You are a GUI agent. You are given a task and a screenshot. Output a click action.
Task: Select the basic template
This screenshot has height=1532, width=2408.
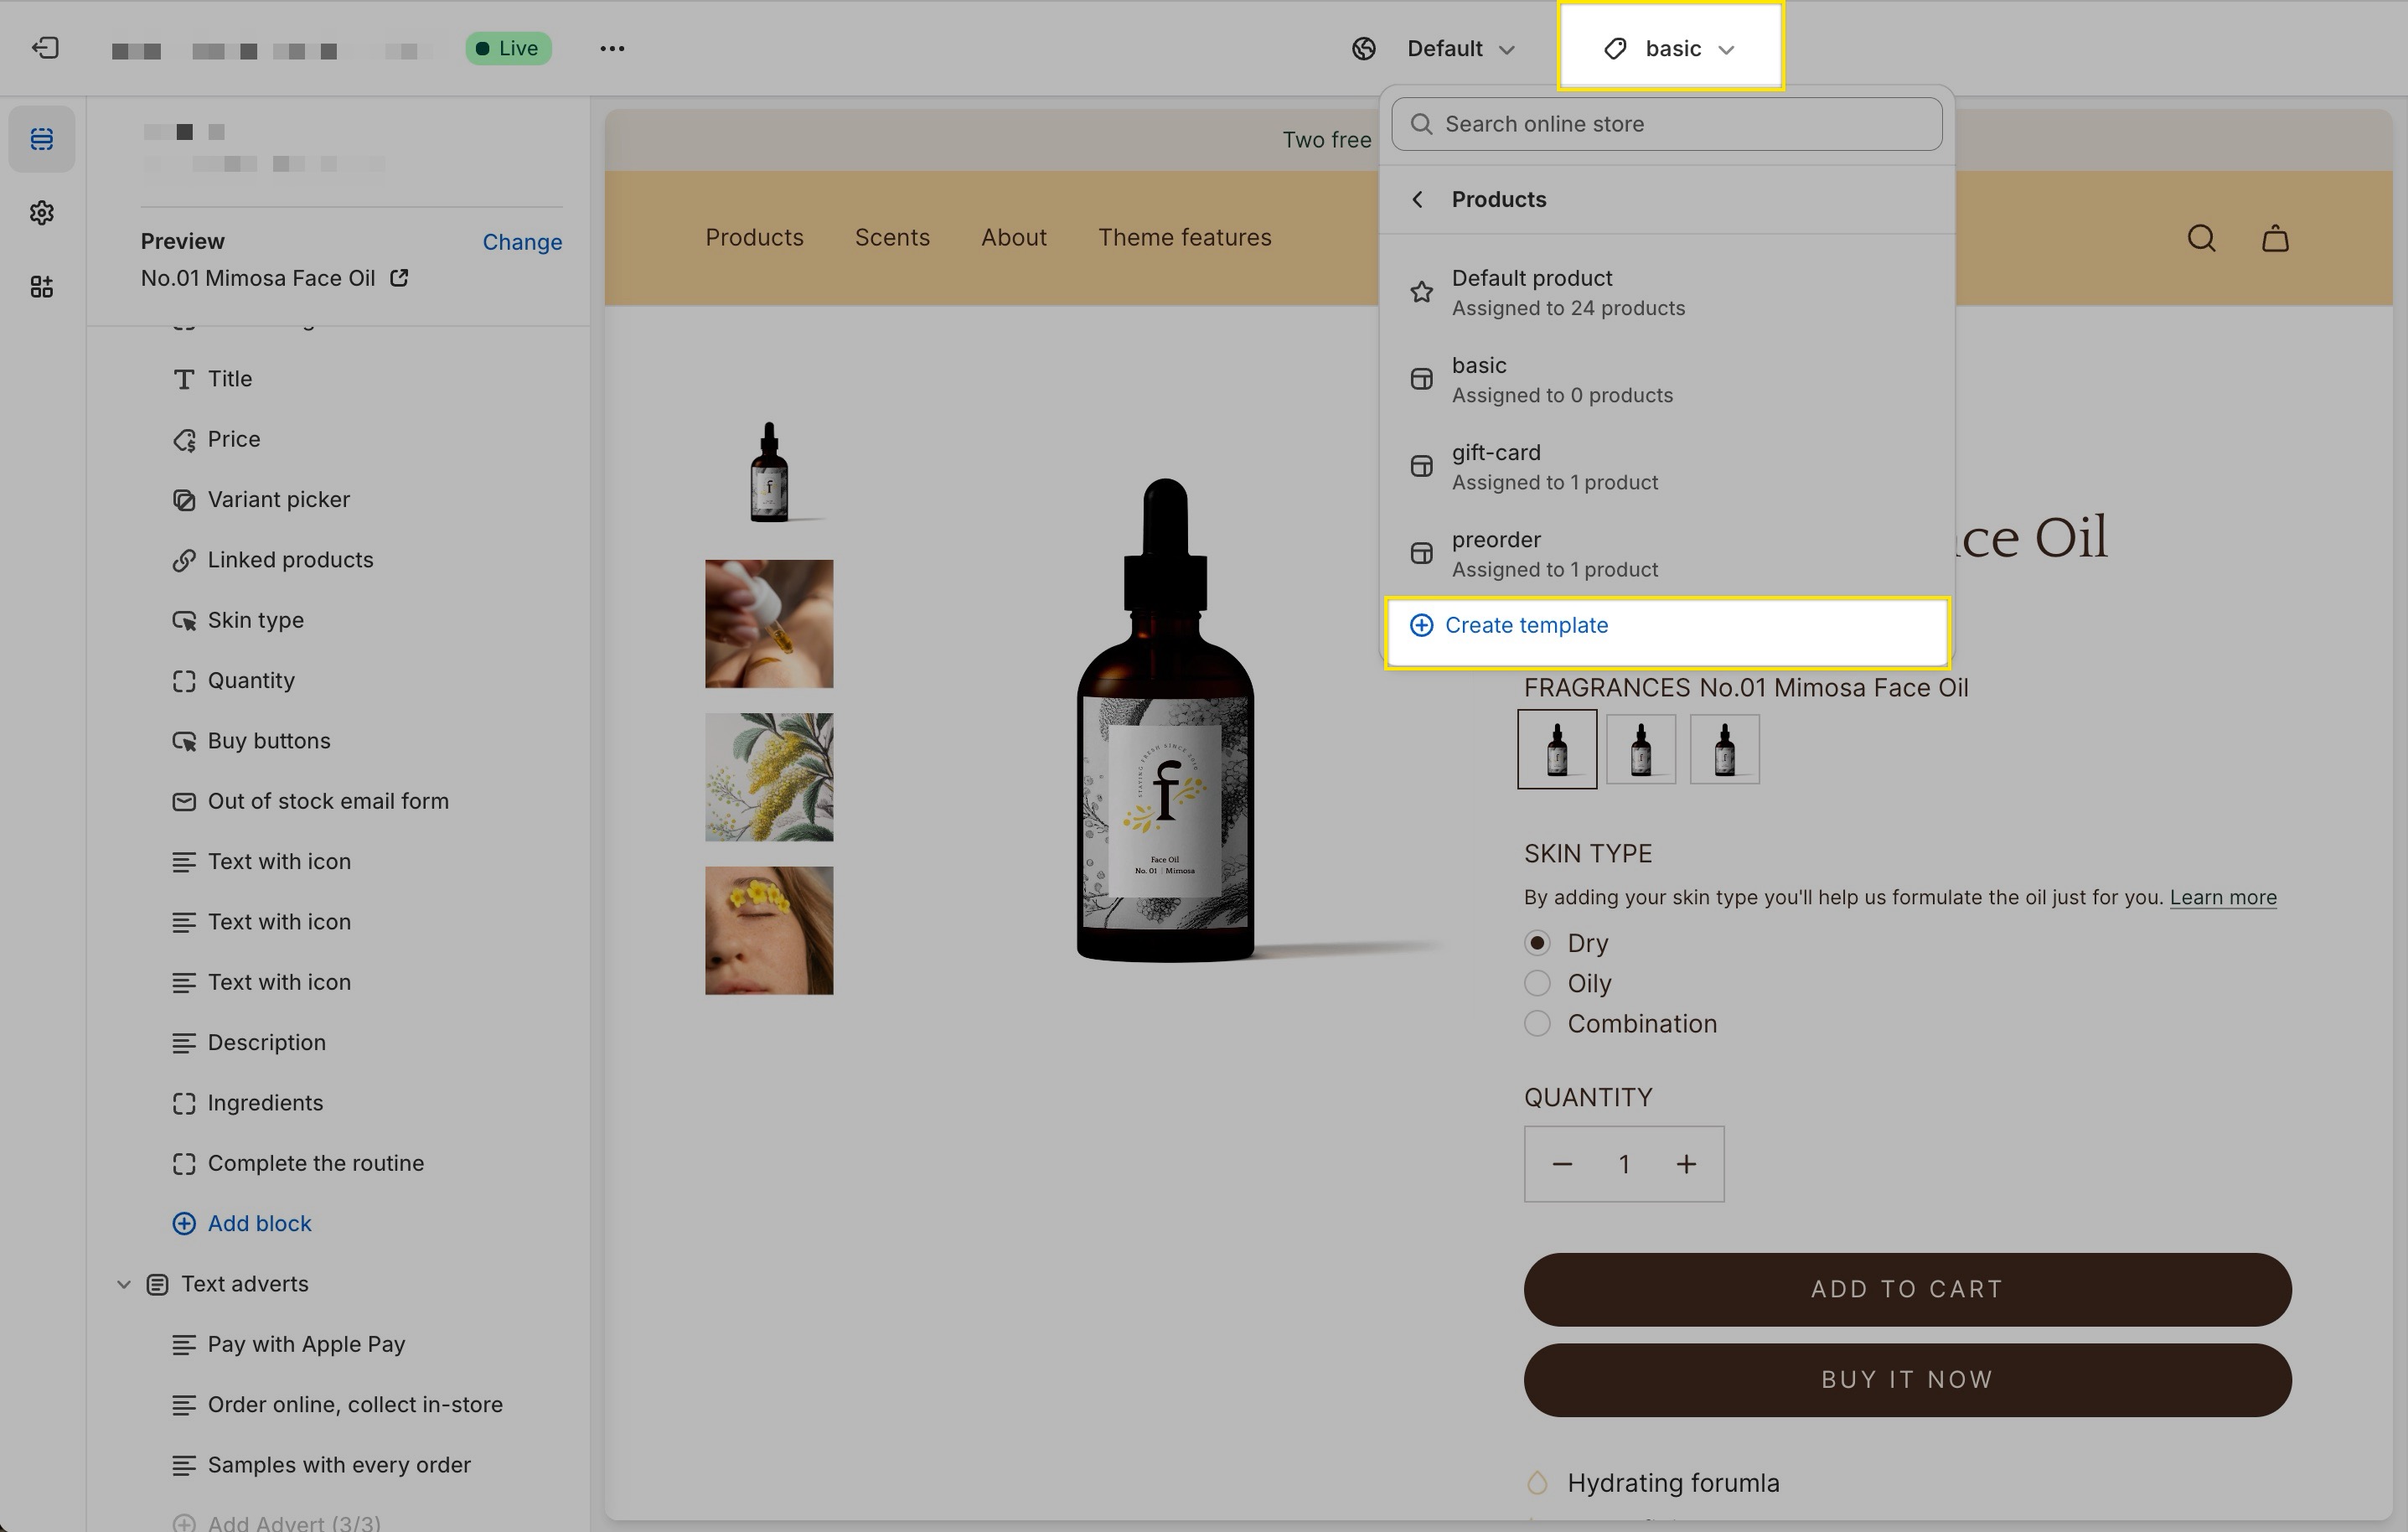click(x=1667, y=379)
